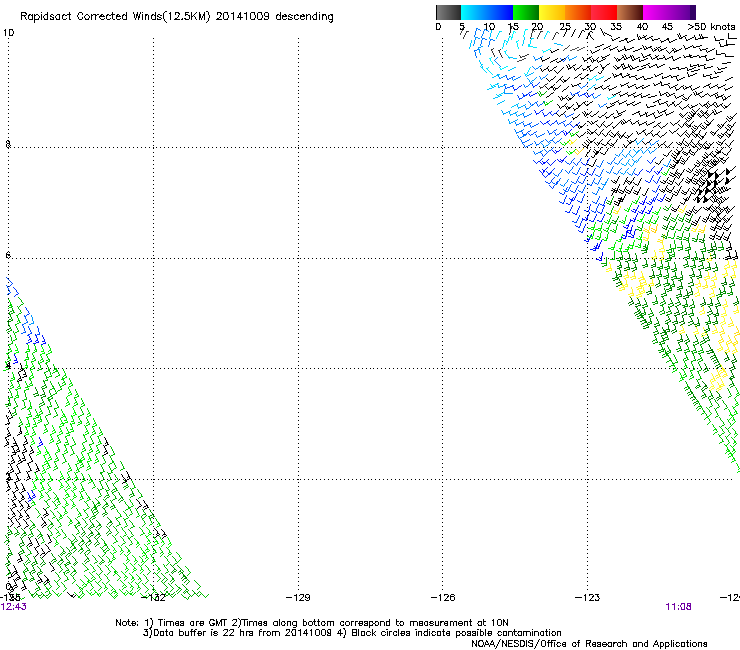Click the '40' value under the color bar
740x650 pixels.
(642, 26)
